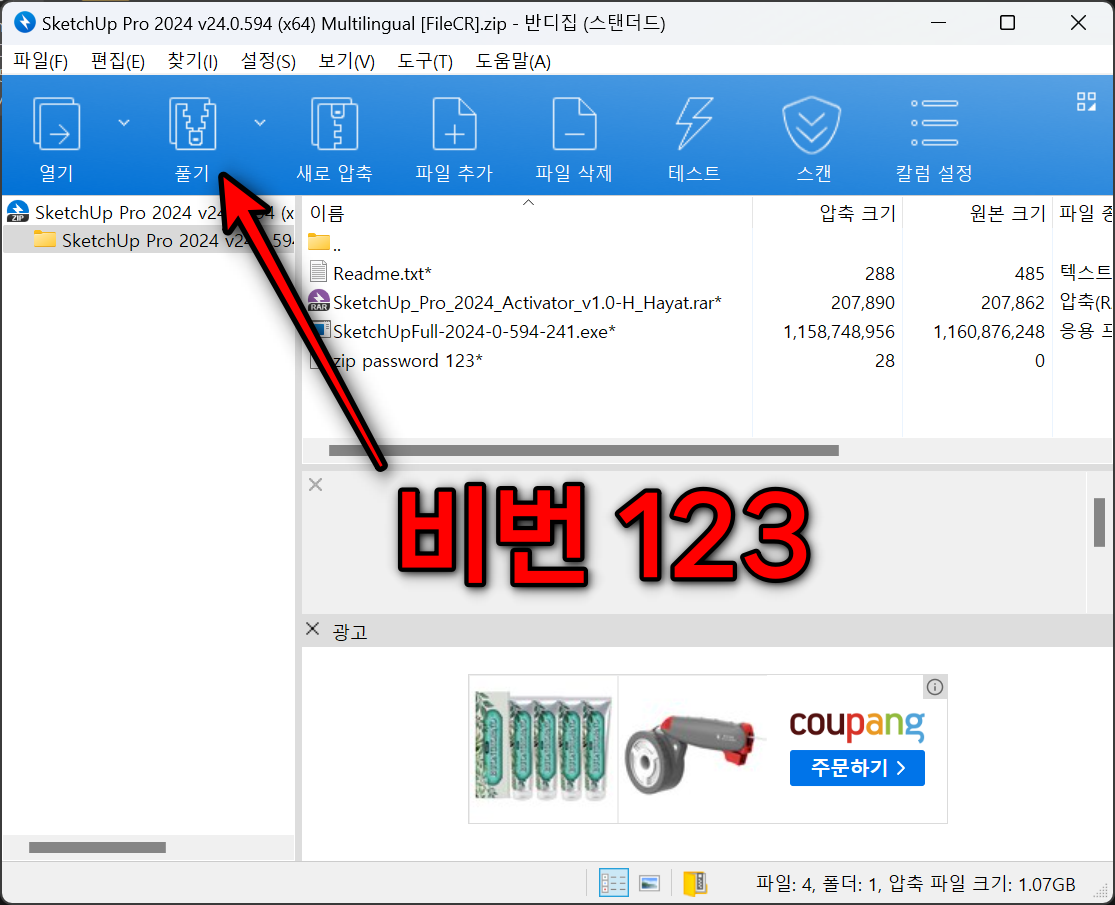Click the preview pane vertical scrollbar
This screenshot has width=1115, height=905.
coord(1099,523)
